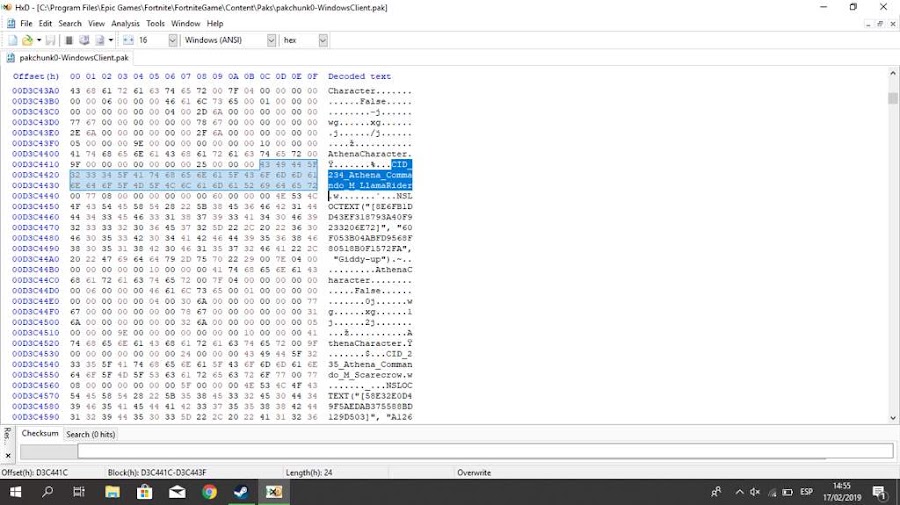Image resolution: width=900 pixels, height=505 pixels.
Task: Open File Explorer from the taskbar
Action: [x=112, y=492]
